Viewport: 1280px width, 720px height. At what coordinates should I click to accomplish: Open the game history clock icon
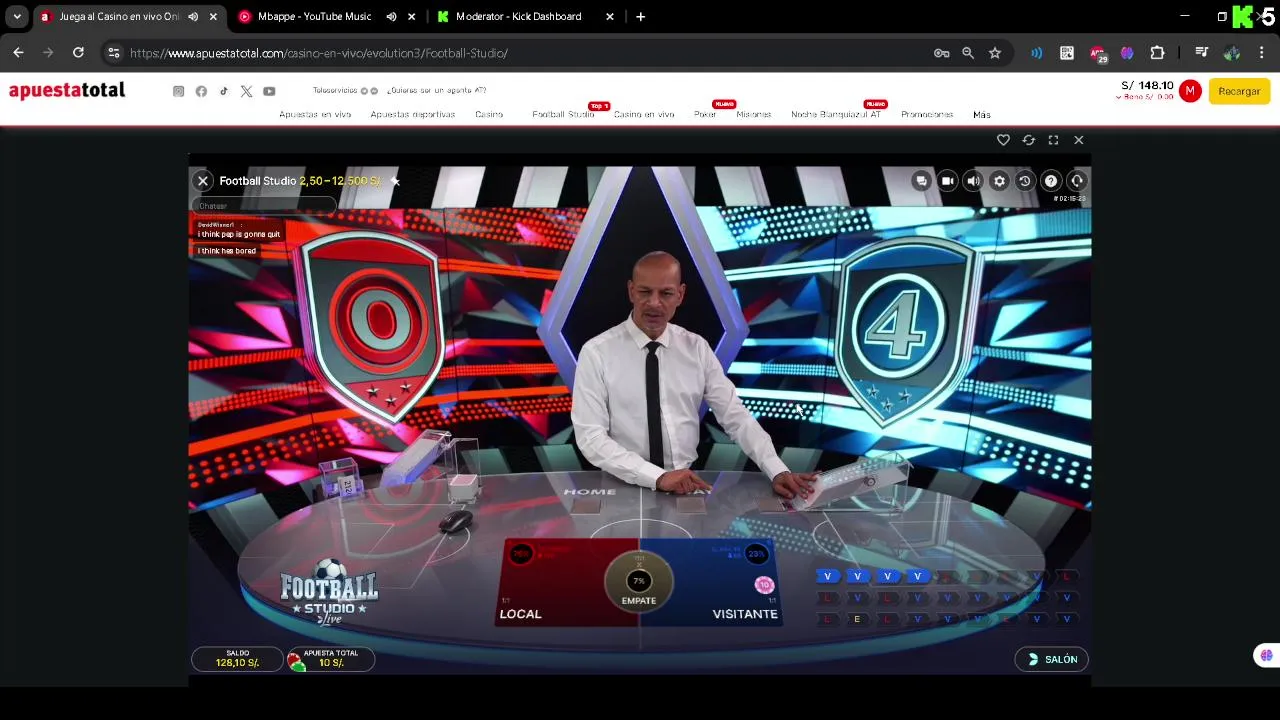coord(1025,181)
